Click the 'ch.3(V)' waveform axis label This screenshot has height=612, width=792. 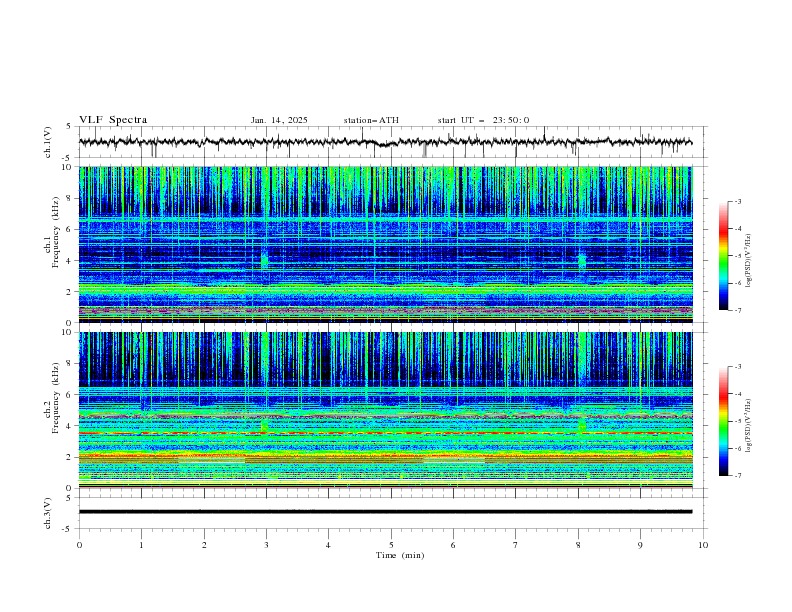coord(48,513)
